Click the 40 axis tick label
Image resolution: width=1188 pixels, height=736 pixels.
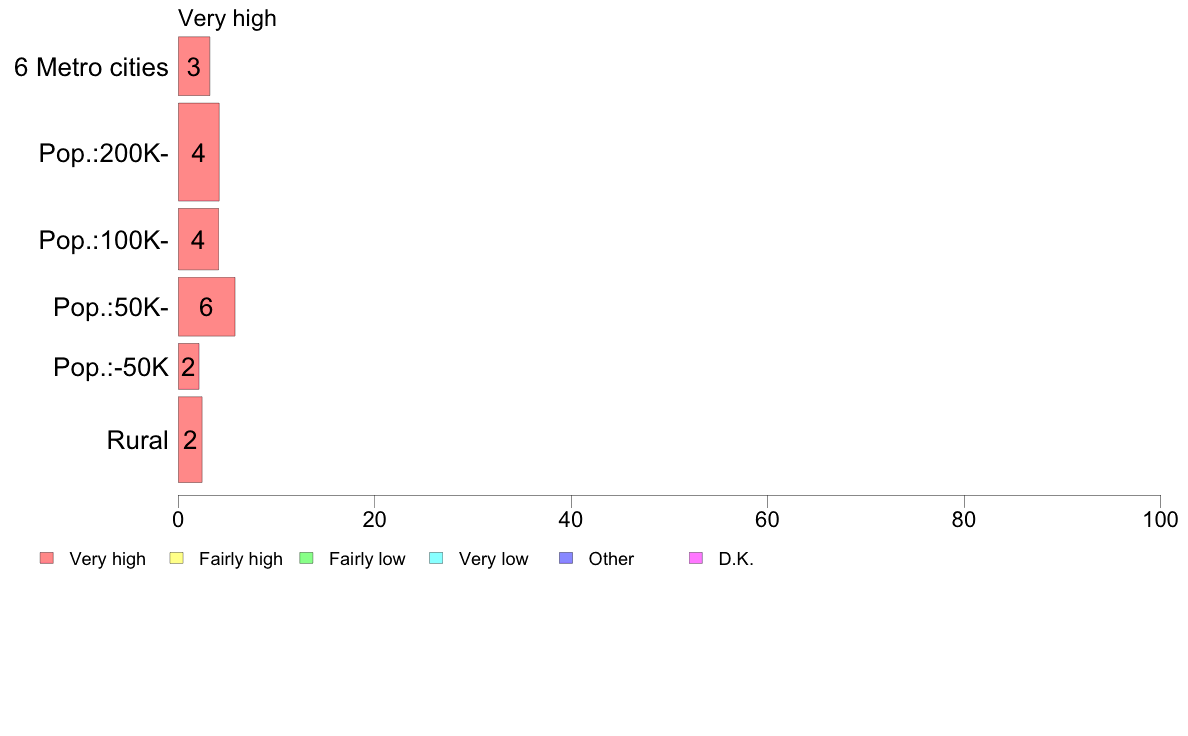click(x=571, y=519)
